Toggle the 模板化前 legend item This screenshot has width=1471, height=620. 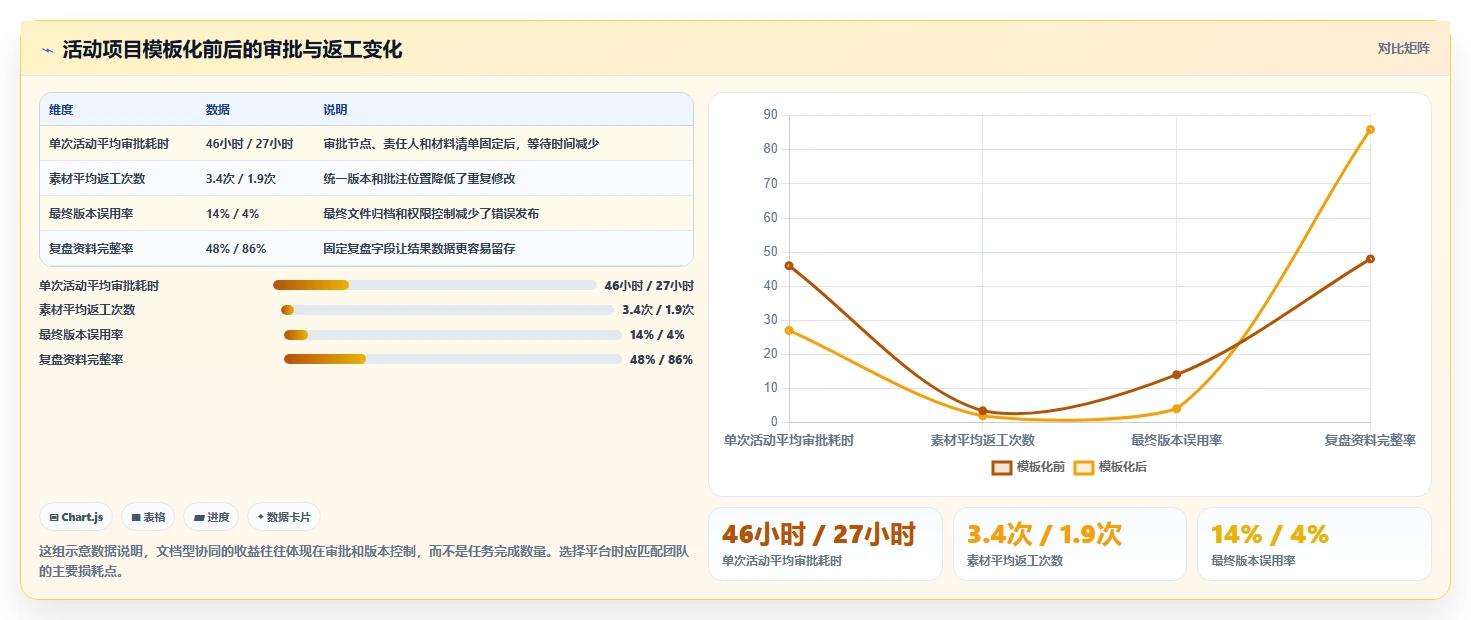(x=1028, y=467)
